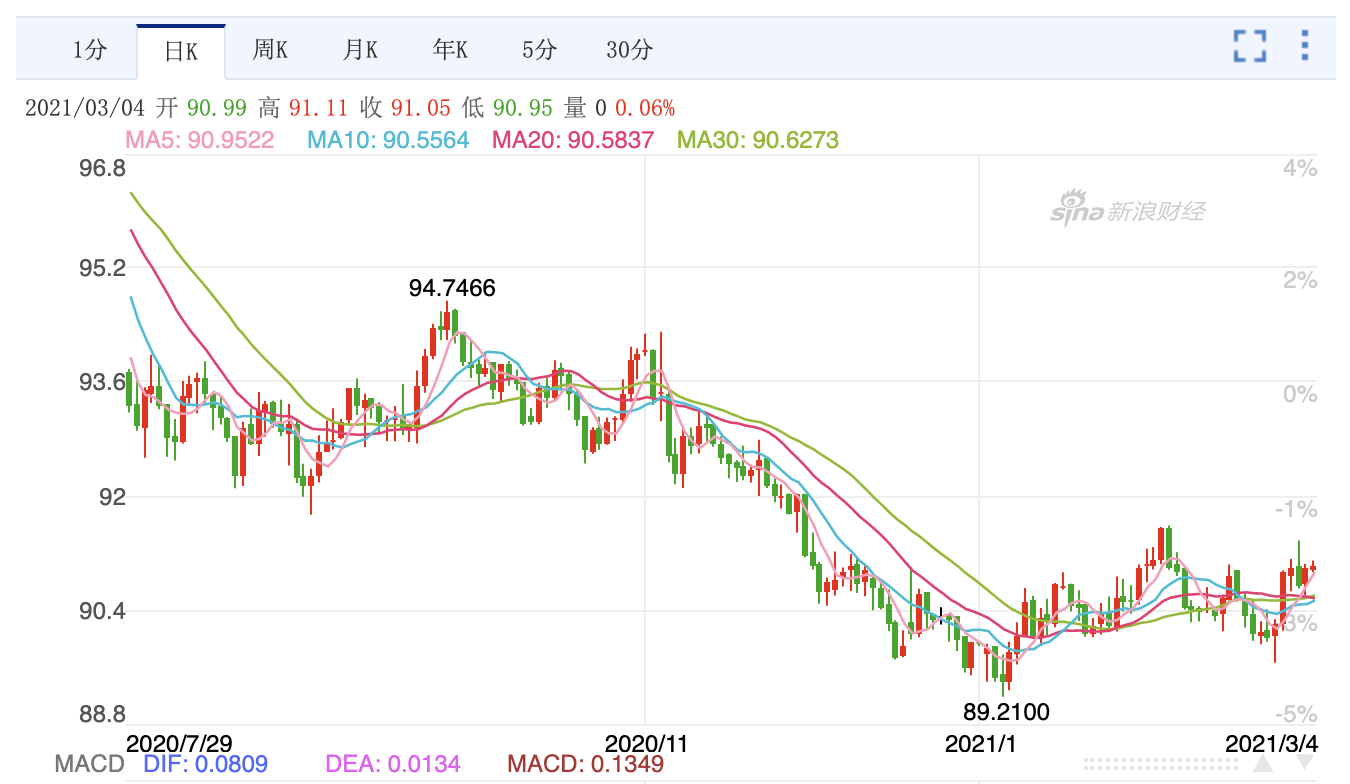
Task: Click the MA5 indicator label
Action: (x=199, y=140)
